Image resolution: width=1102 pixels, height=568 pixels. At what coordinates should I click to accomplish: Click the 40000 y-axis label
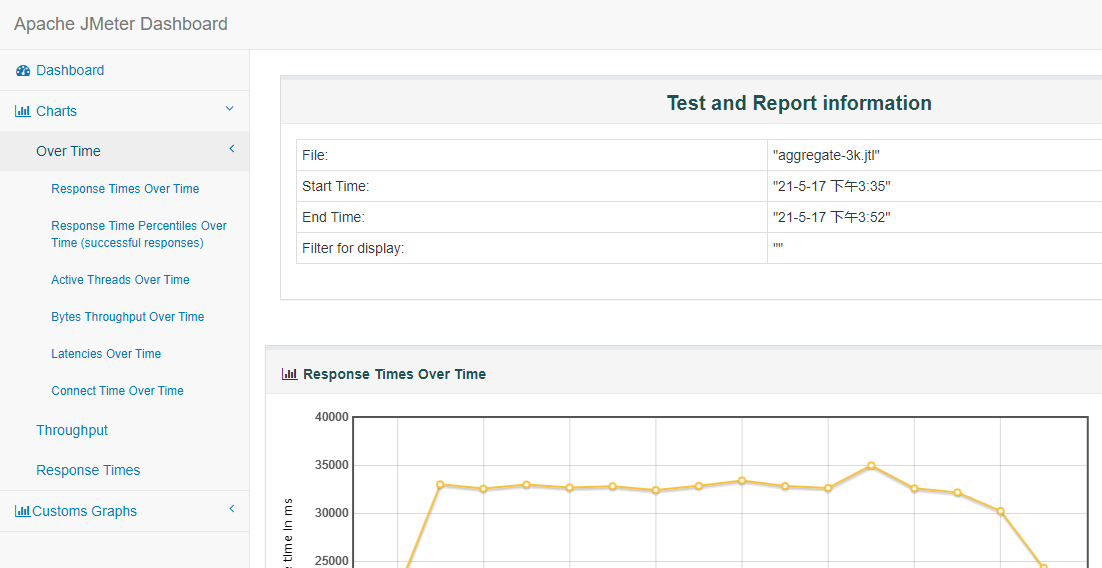332,417
